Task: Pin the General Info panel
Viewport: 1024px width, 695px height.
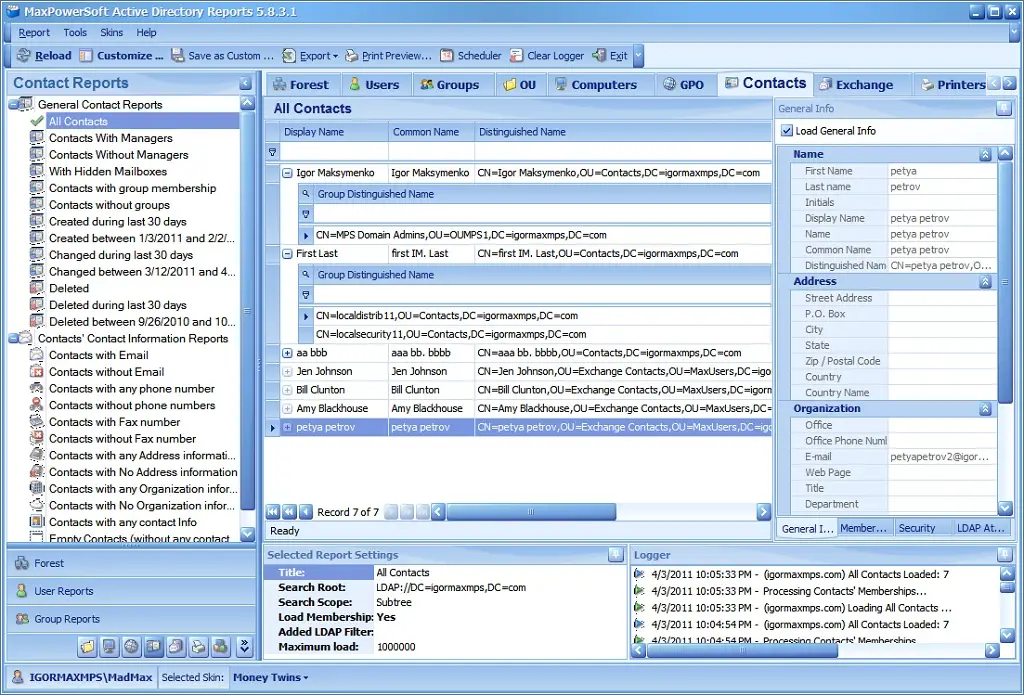Action: click(1004, 109)
